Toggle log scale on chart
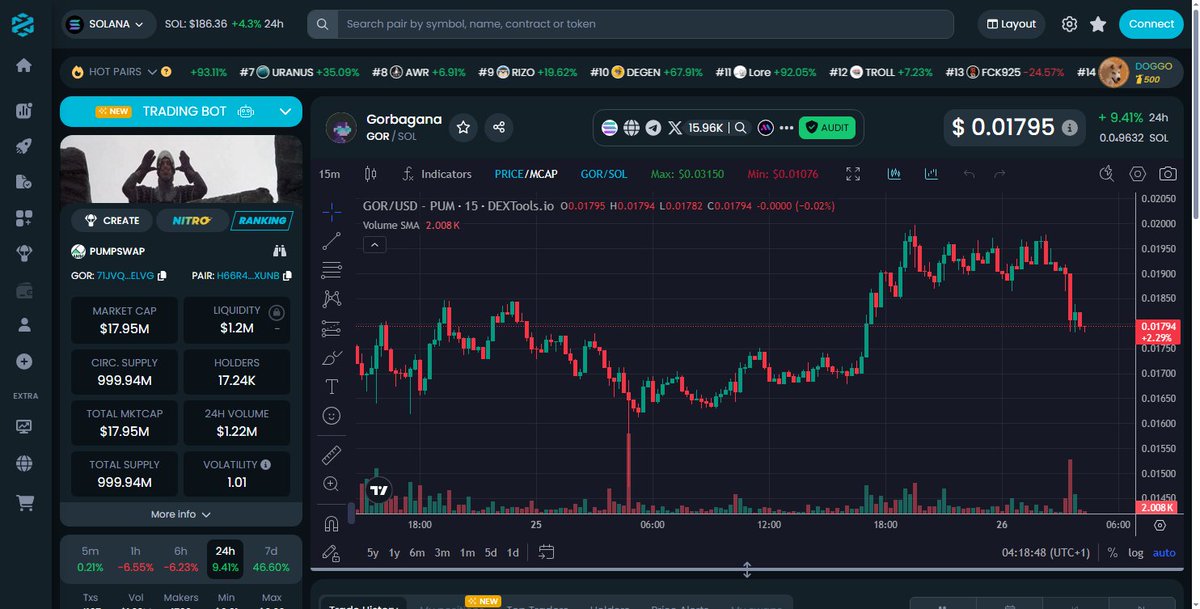Image resolution: width=1200 pixels, height=609 pixels. 1136,552
